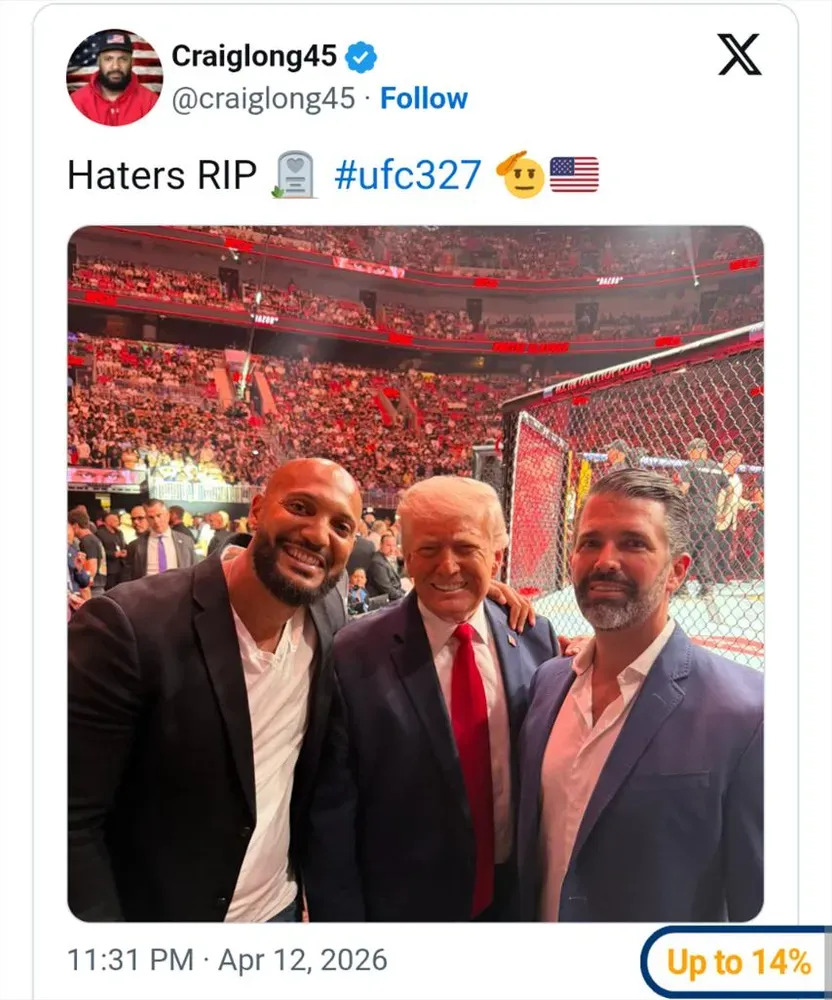Click the Apr 12, 2026 date
Image resolution: width=832 pixels, height=1000 pixels.
(x=303, y=960)
